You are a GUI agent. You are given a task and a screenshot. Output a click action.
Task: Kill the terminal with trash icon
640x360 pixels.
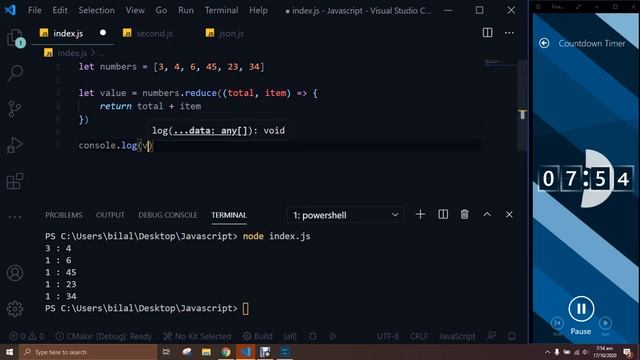tap(464, 214)
